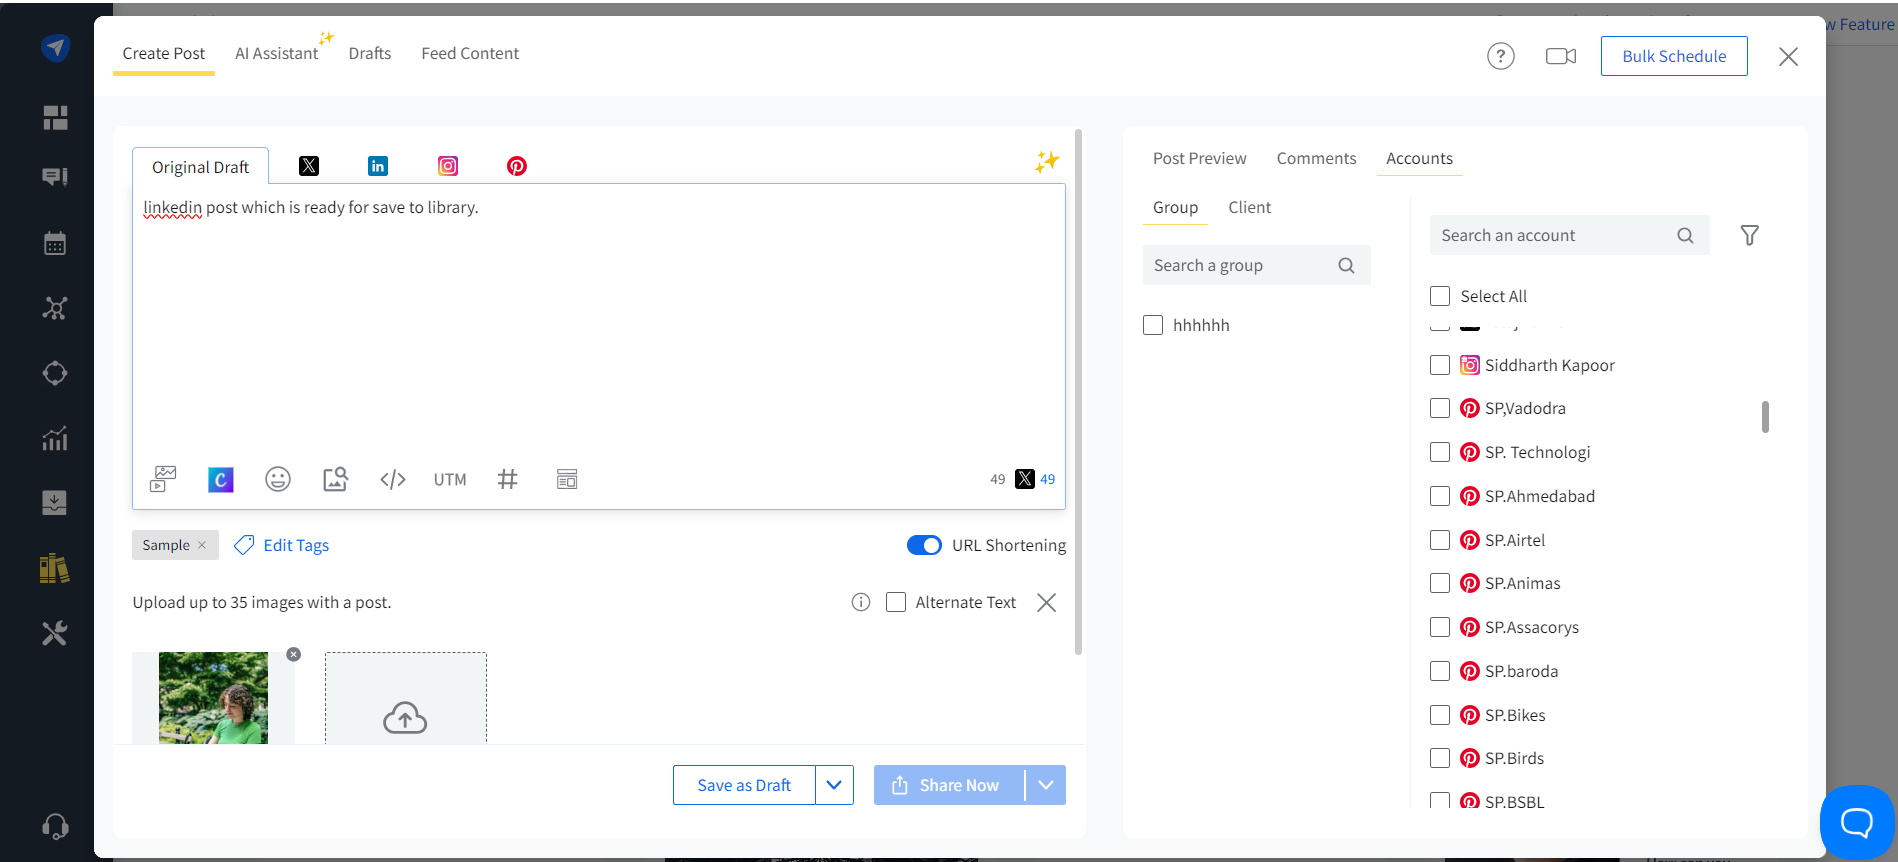This screenshot has width=1898, height=862.
Task: Switch to the LinkedIn draft tab icon
Action: [x=378, y=166]
